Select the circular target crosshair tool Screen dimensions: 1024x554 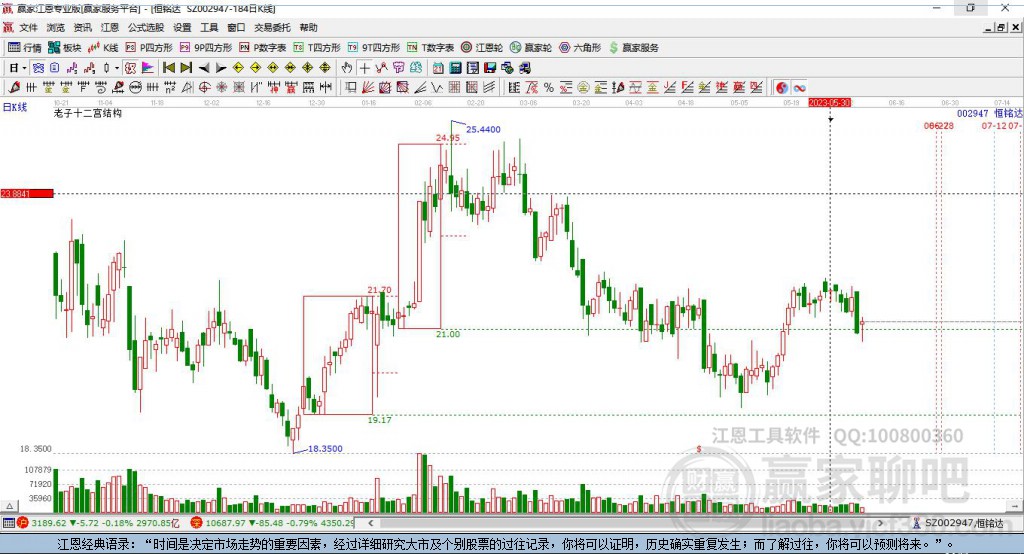(x=204, y=88)
